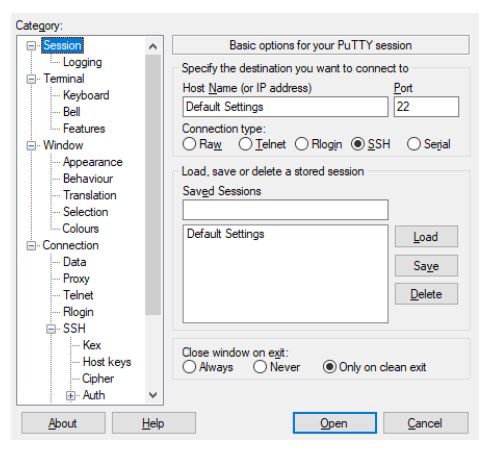Load the selected saved session
489x453 pixels.
pyautogui.click(x=426, y=237)
